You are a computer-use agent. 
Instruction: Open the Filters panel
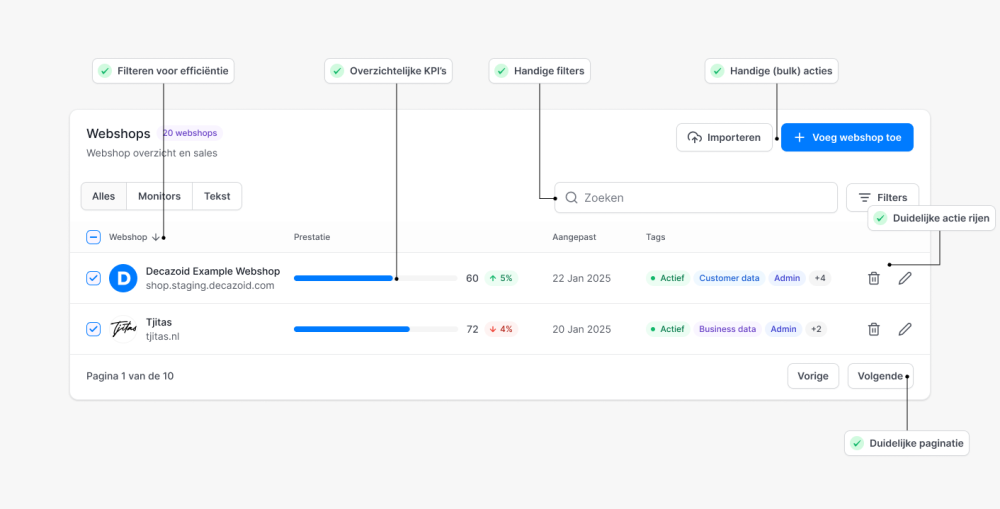pyautogui.click(x=882, y=198)
